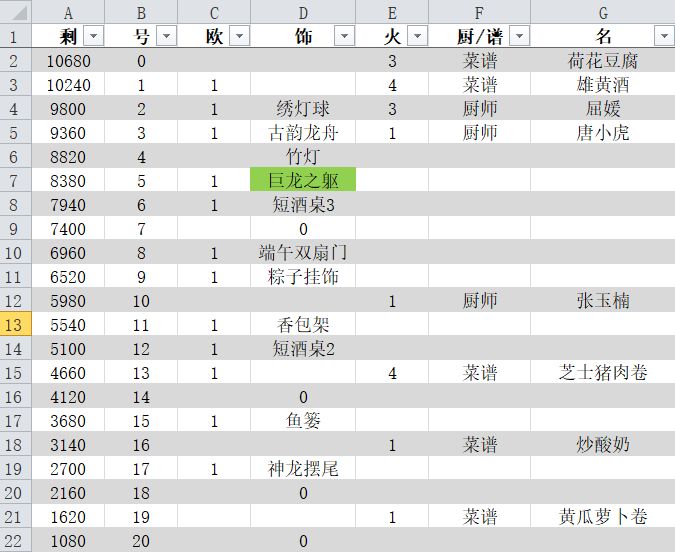
Task: Click cell with value 3680
Action: [68, 420]
